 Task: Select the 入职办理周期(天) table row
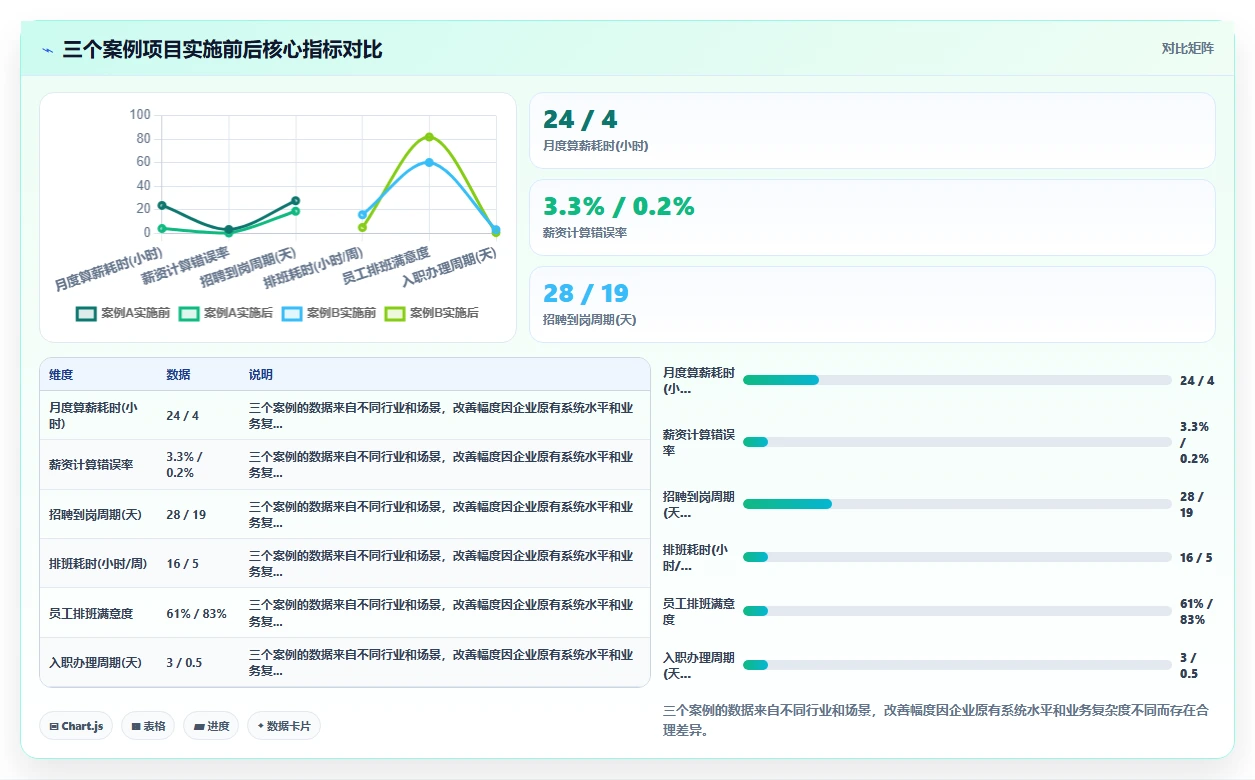(x=345, y=662)
